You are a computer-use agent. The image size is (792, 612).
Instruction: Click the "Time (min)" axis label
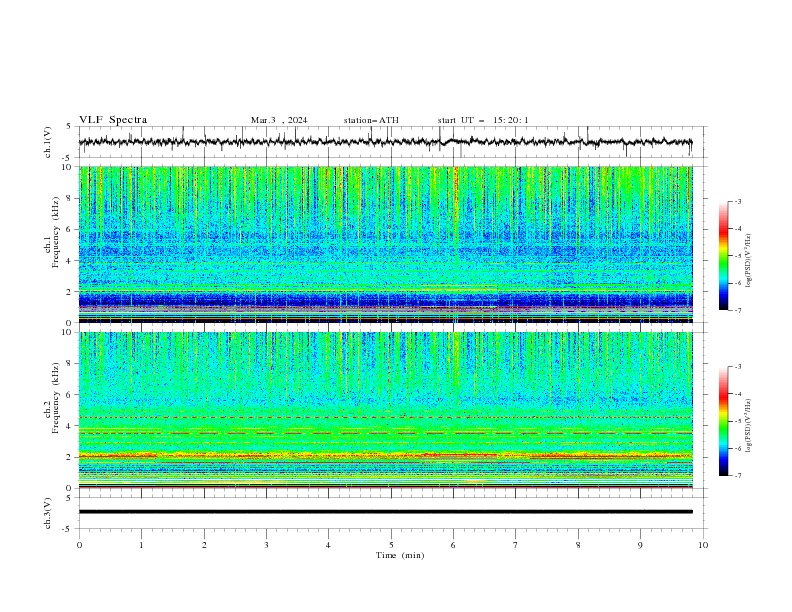pyautogui.click(x=400, y=555)
